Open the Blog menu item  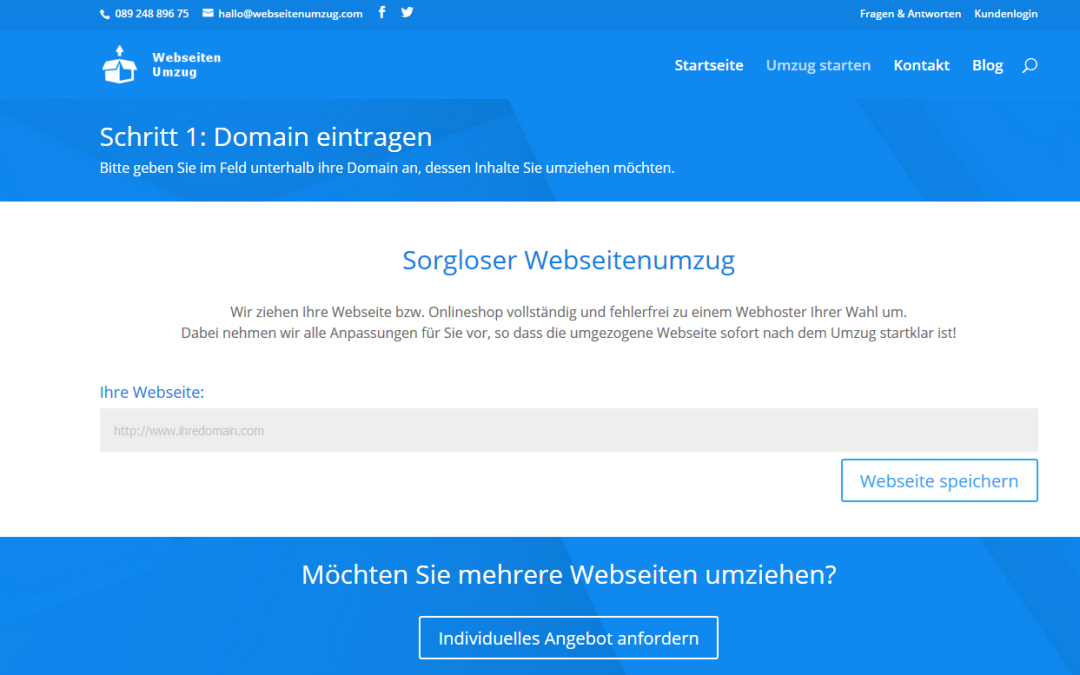tap(987, 65)
